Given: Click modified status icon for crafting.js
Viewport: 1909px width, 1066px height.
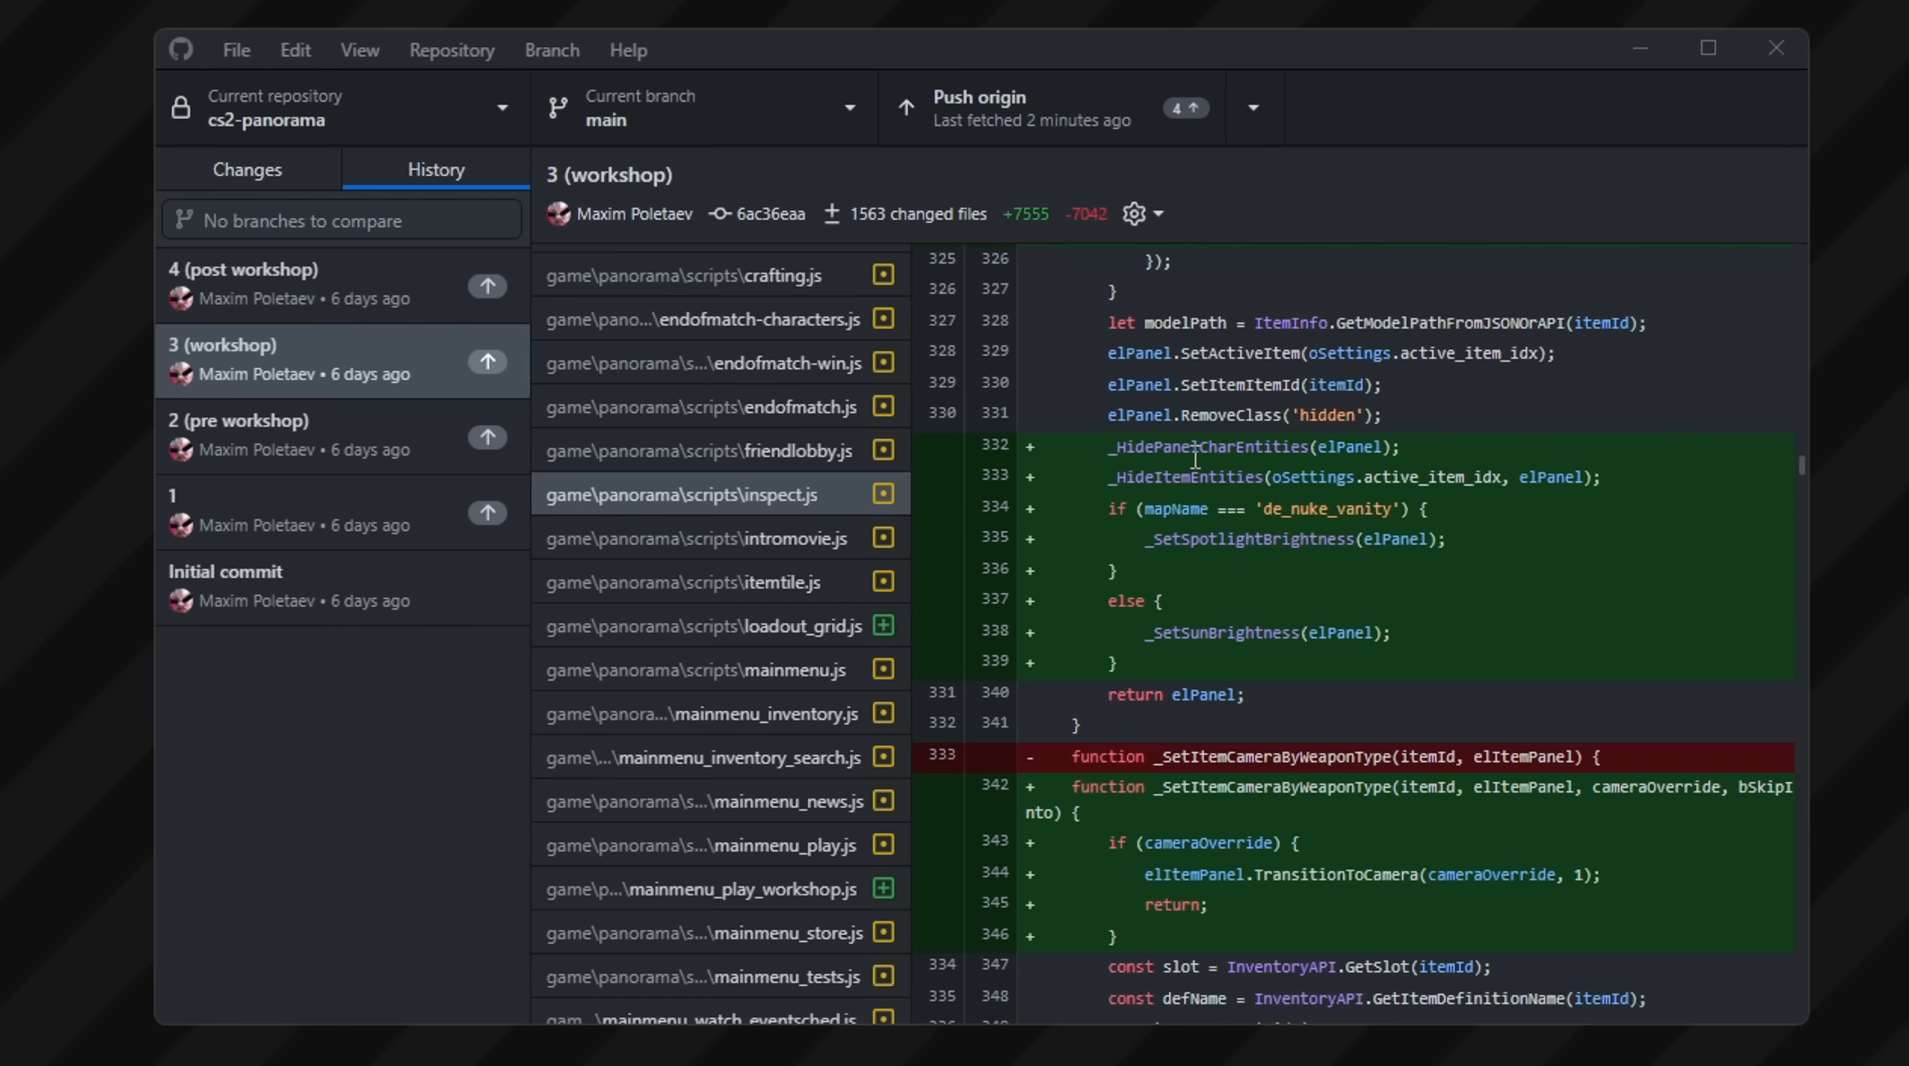Looking at the screenshot, I should tap(883, 274).
